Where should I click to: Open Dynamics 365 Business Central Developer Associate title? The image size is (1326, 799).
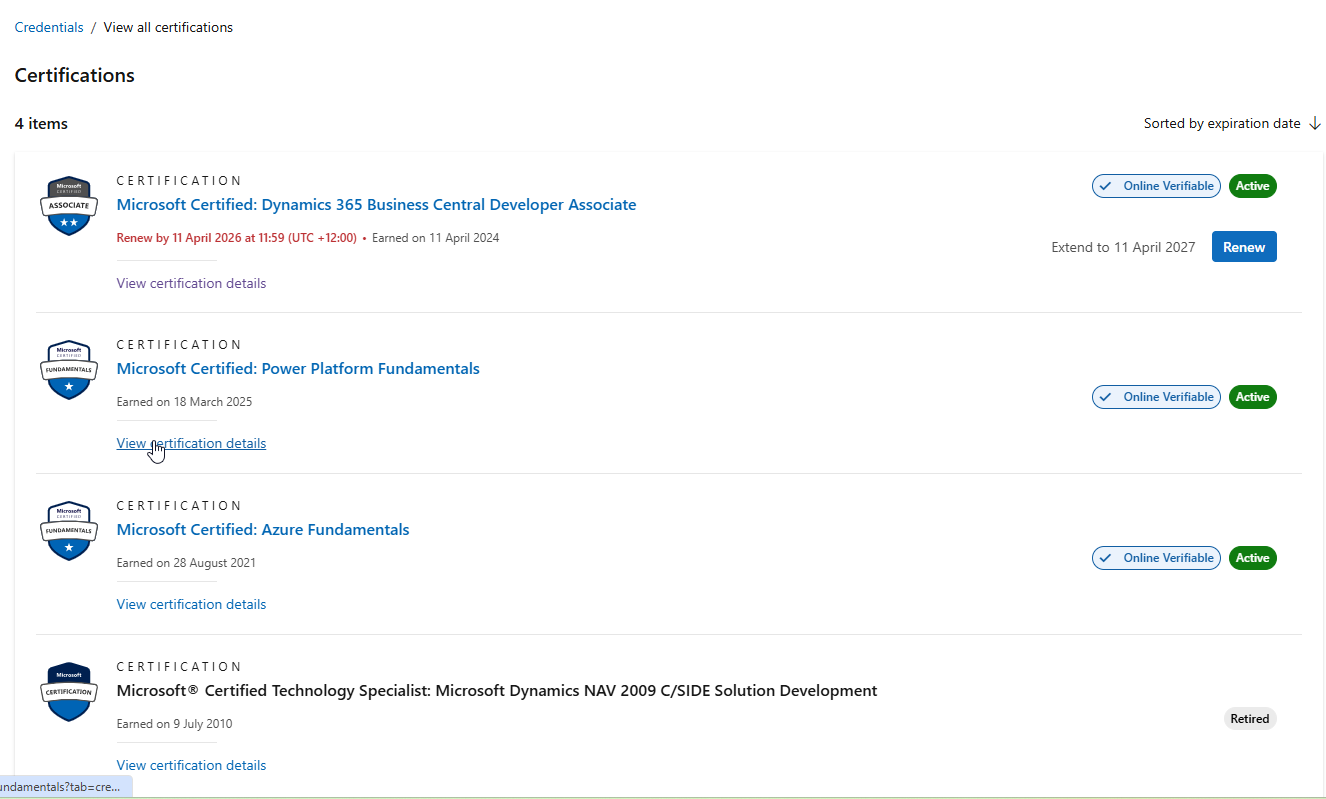pos(376,205)
